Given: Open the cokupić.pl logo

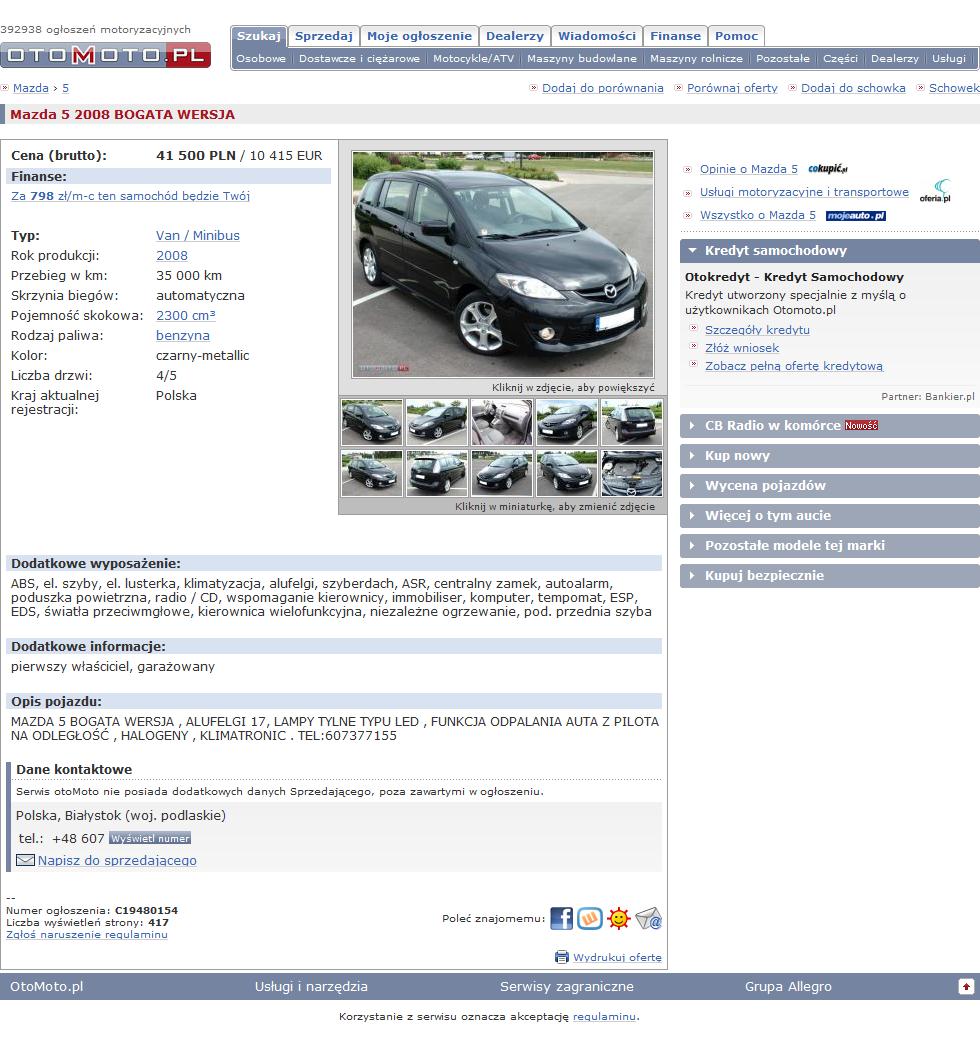Looking at the screenshot, I should coord(828,169).
